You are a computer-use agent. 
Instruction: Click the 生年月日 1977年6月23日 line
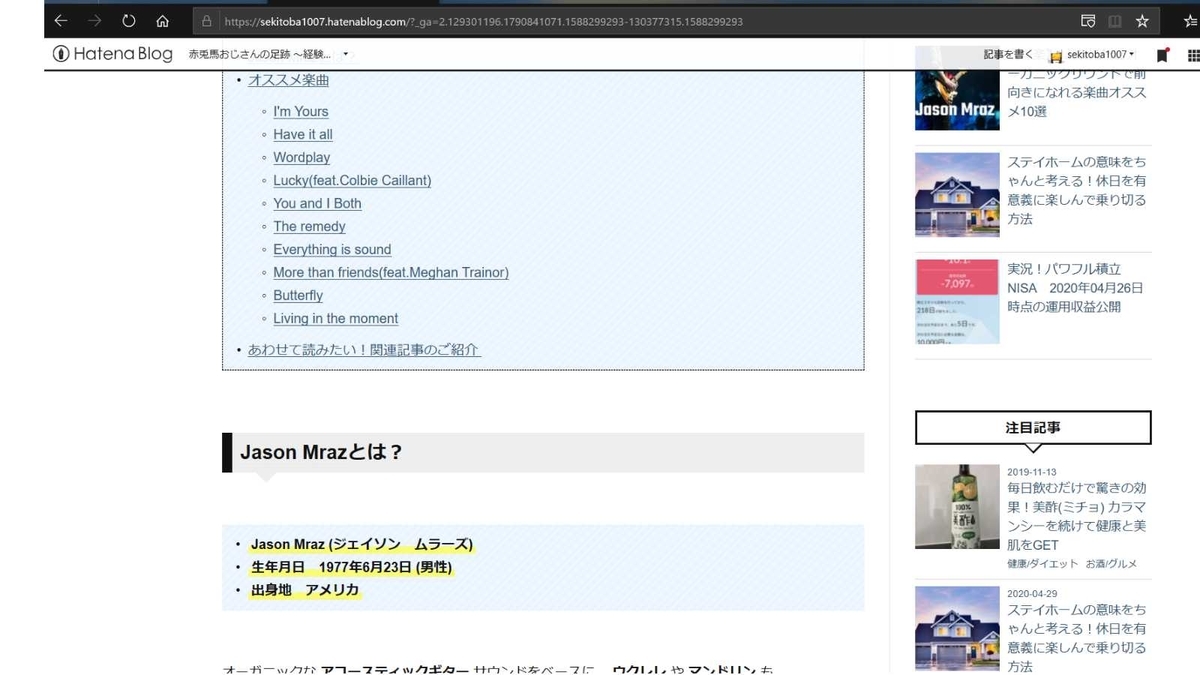point(351,567)
